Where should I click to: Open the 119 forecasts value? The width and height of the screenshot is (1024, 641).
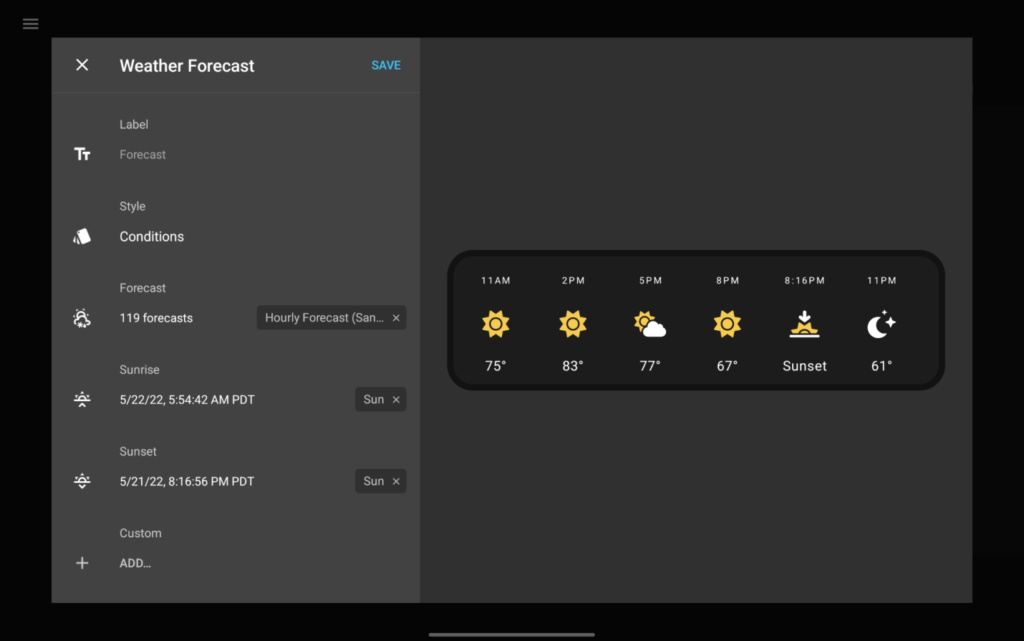click(156, 318)
